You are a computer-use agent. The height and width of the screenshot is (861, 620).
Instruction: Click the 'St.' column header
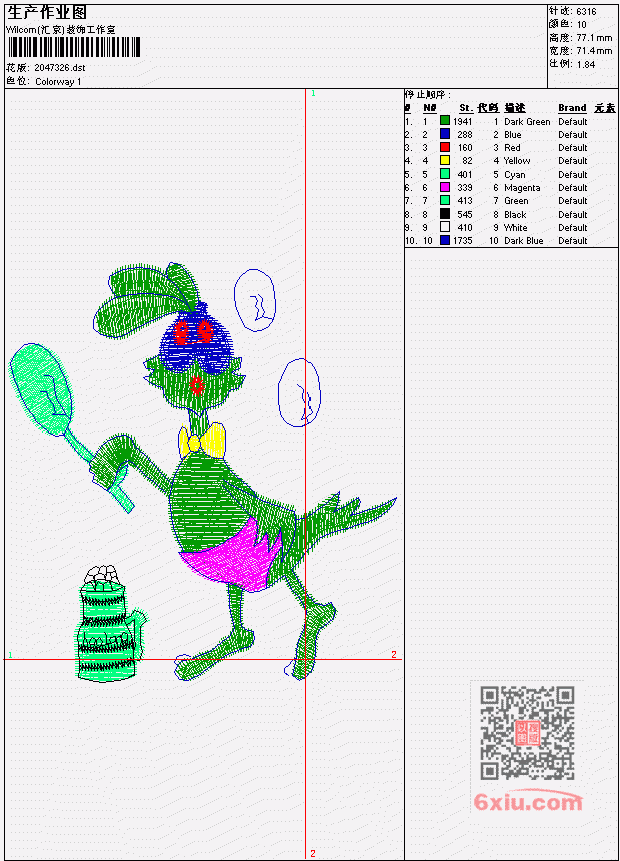pos(466,108)
